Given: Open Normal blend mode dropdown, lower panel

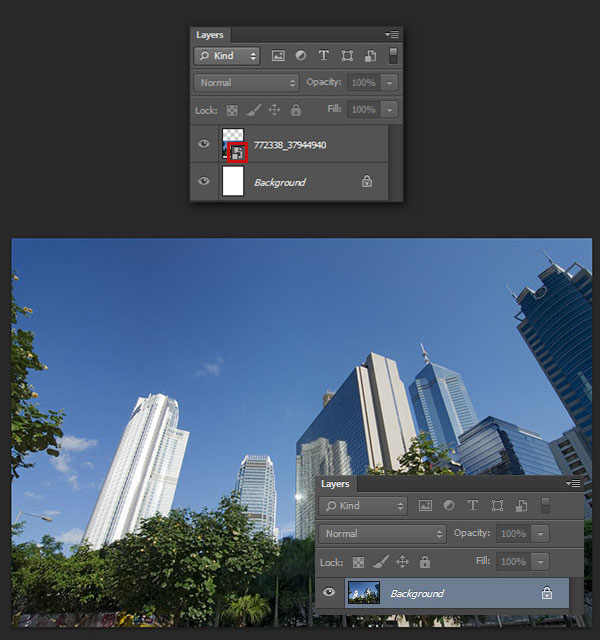Looking at the screenshot, I should pos(382,534).
